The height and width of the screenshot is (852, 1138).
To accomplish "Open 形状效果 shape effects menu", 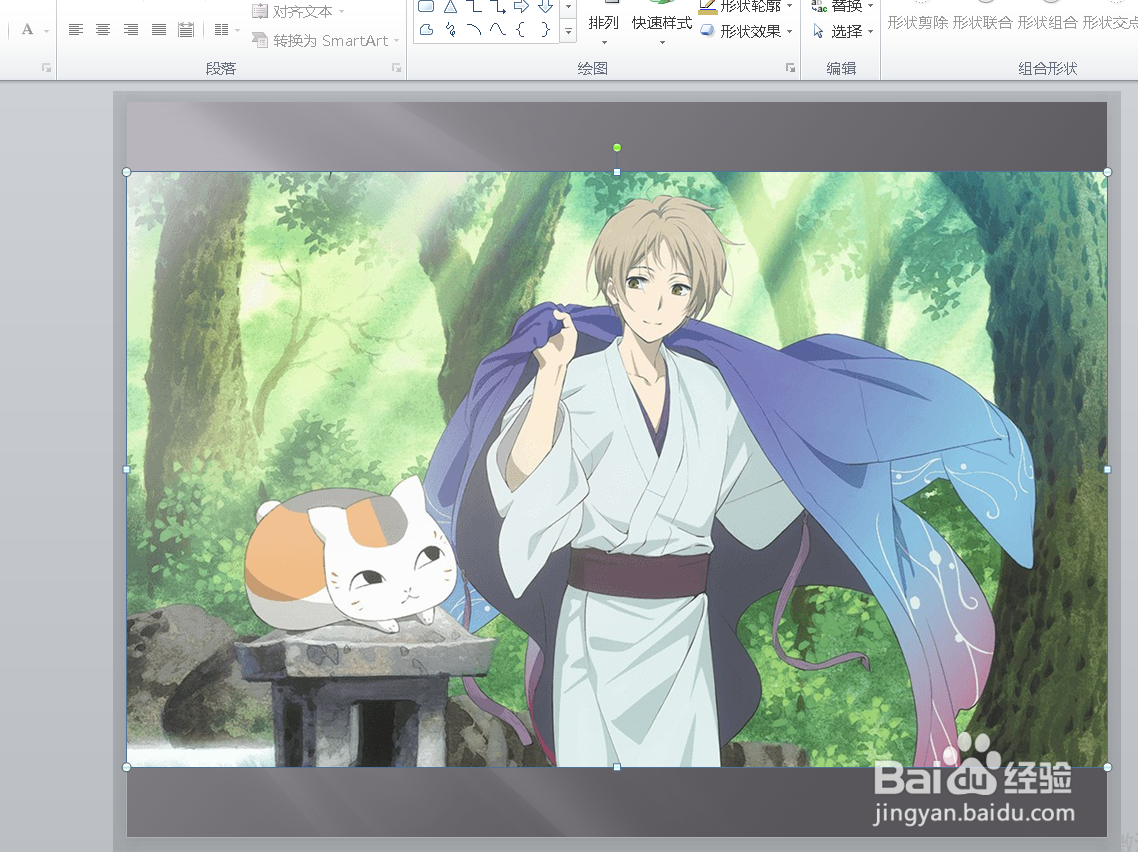I will 746,31.
